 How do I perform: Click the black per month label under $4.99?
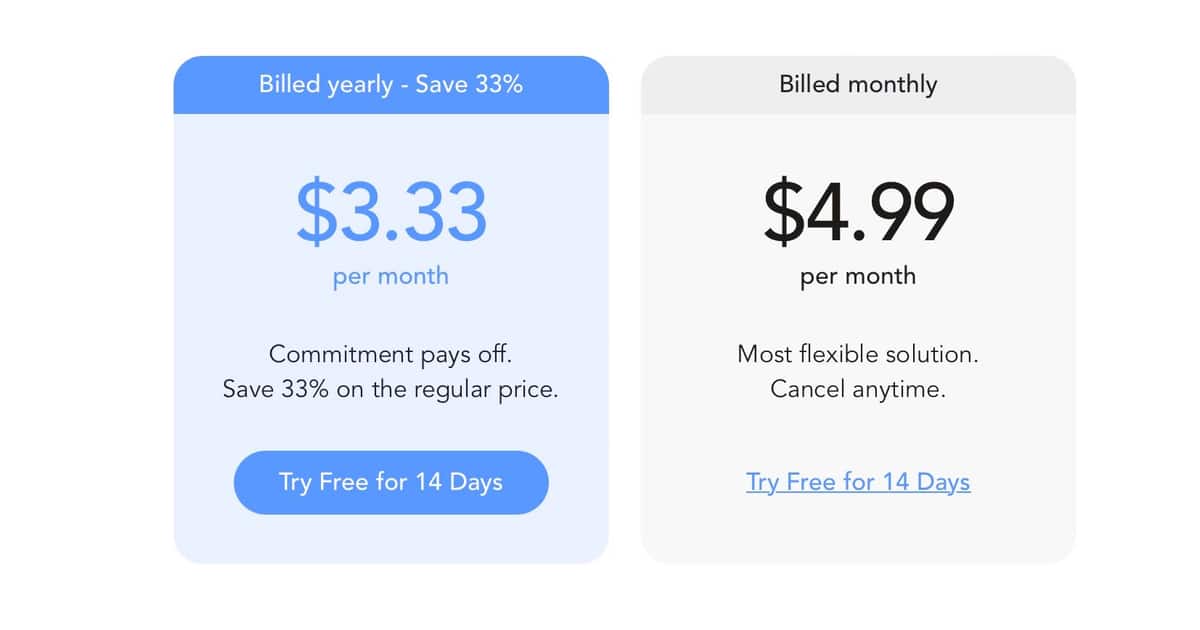point(858,276)
